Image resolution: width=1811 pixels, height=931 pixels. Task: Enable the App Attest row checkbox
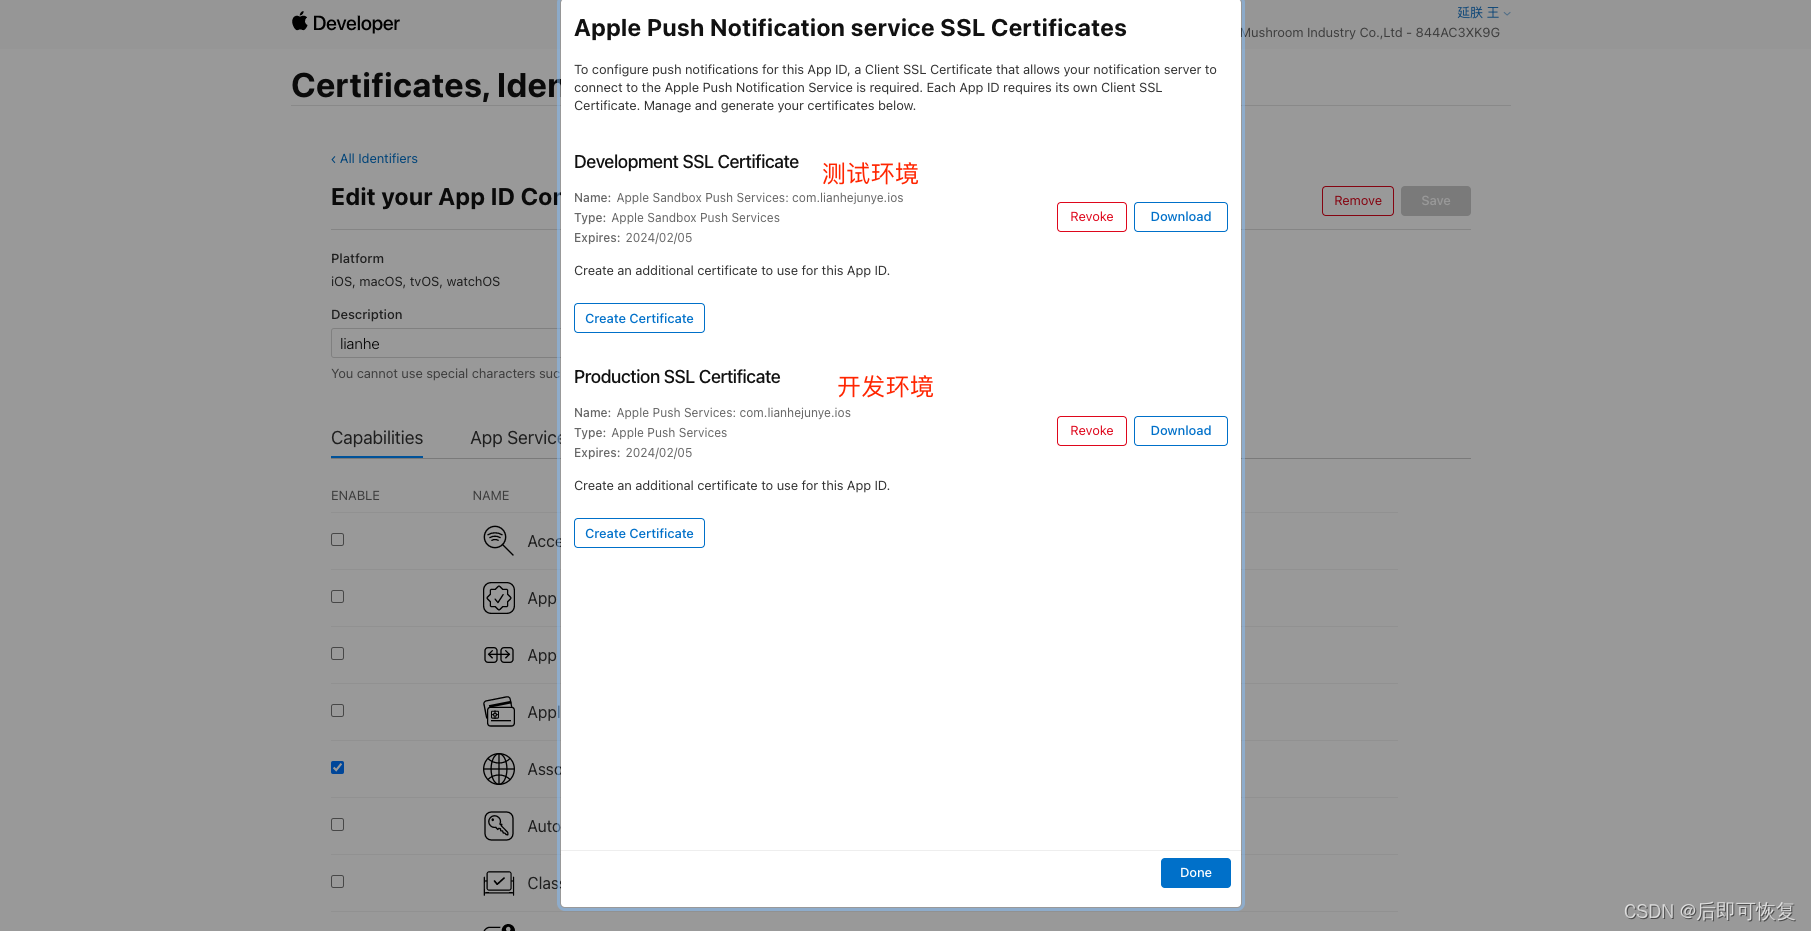[338, 596]
